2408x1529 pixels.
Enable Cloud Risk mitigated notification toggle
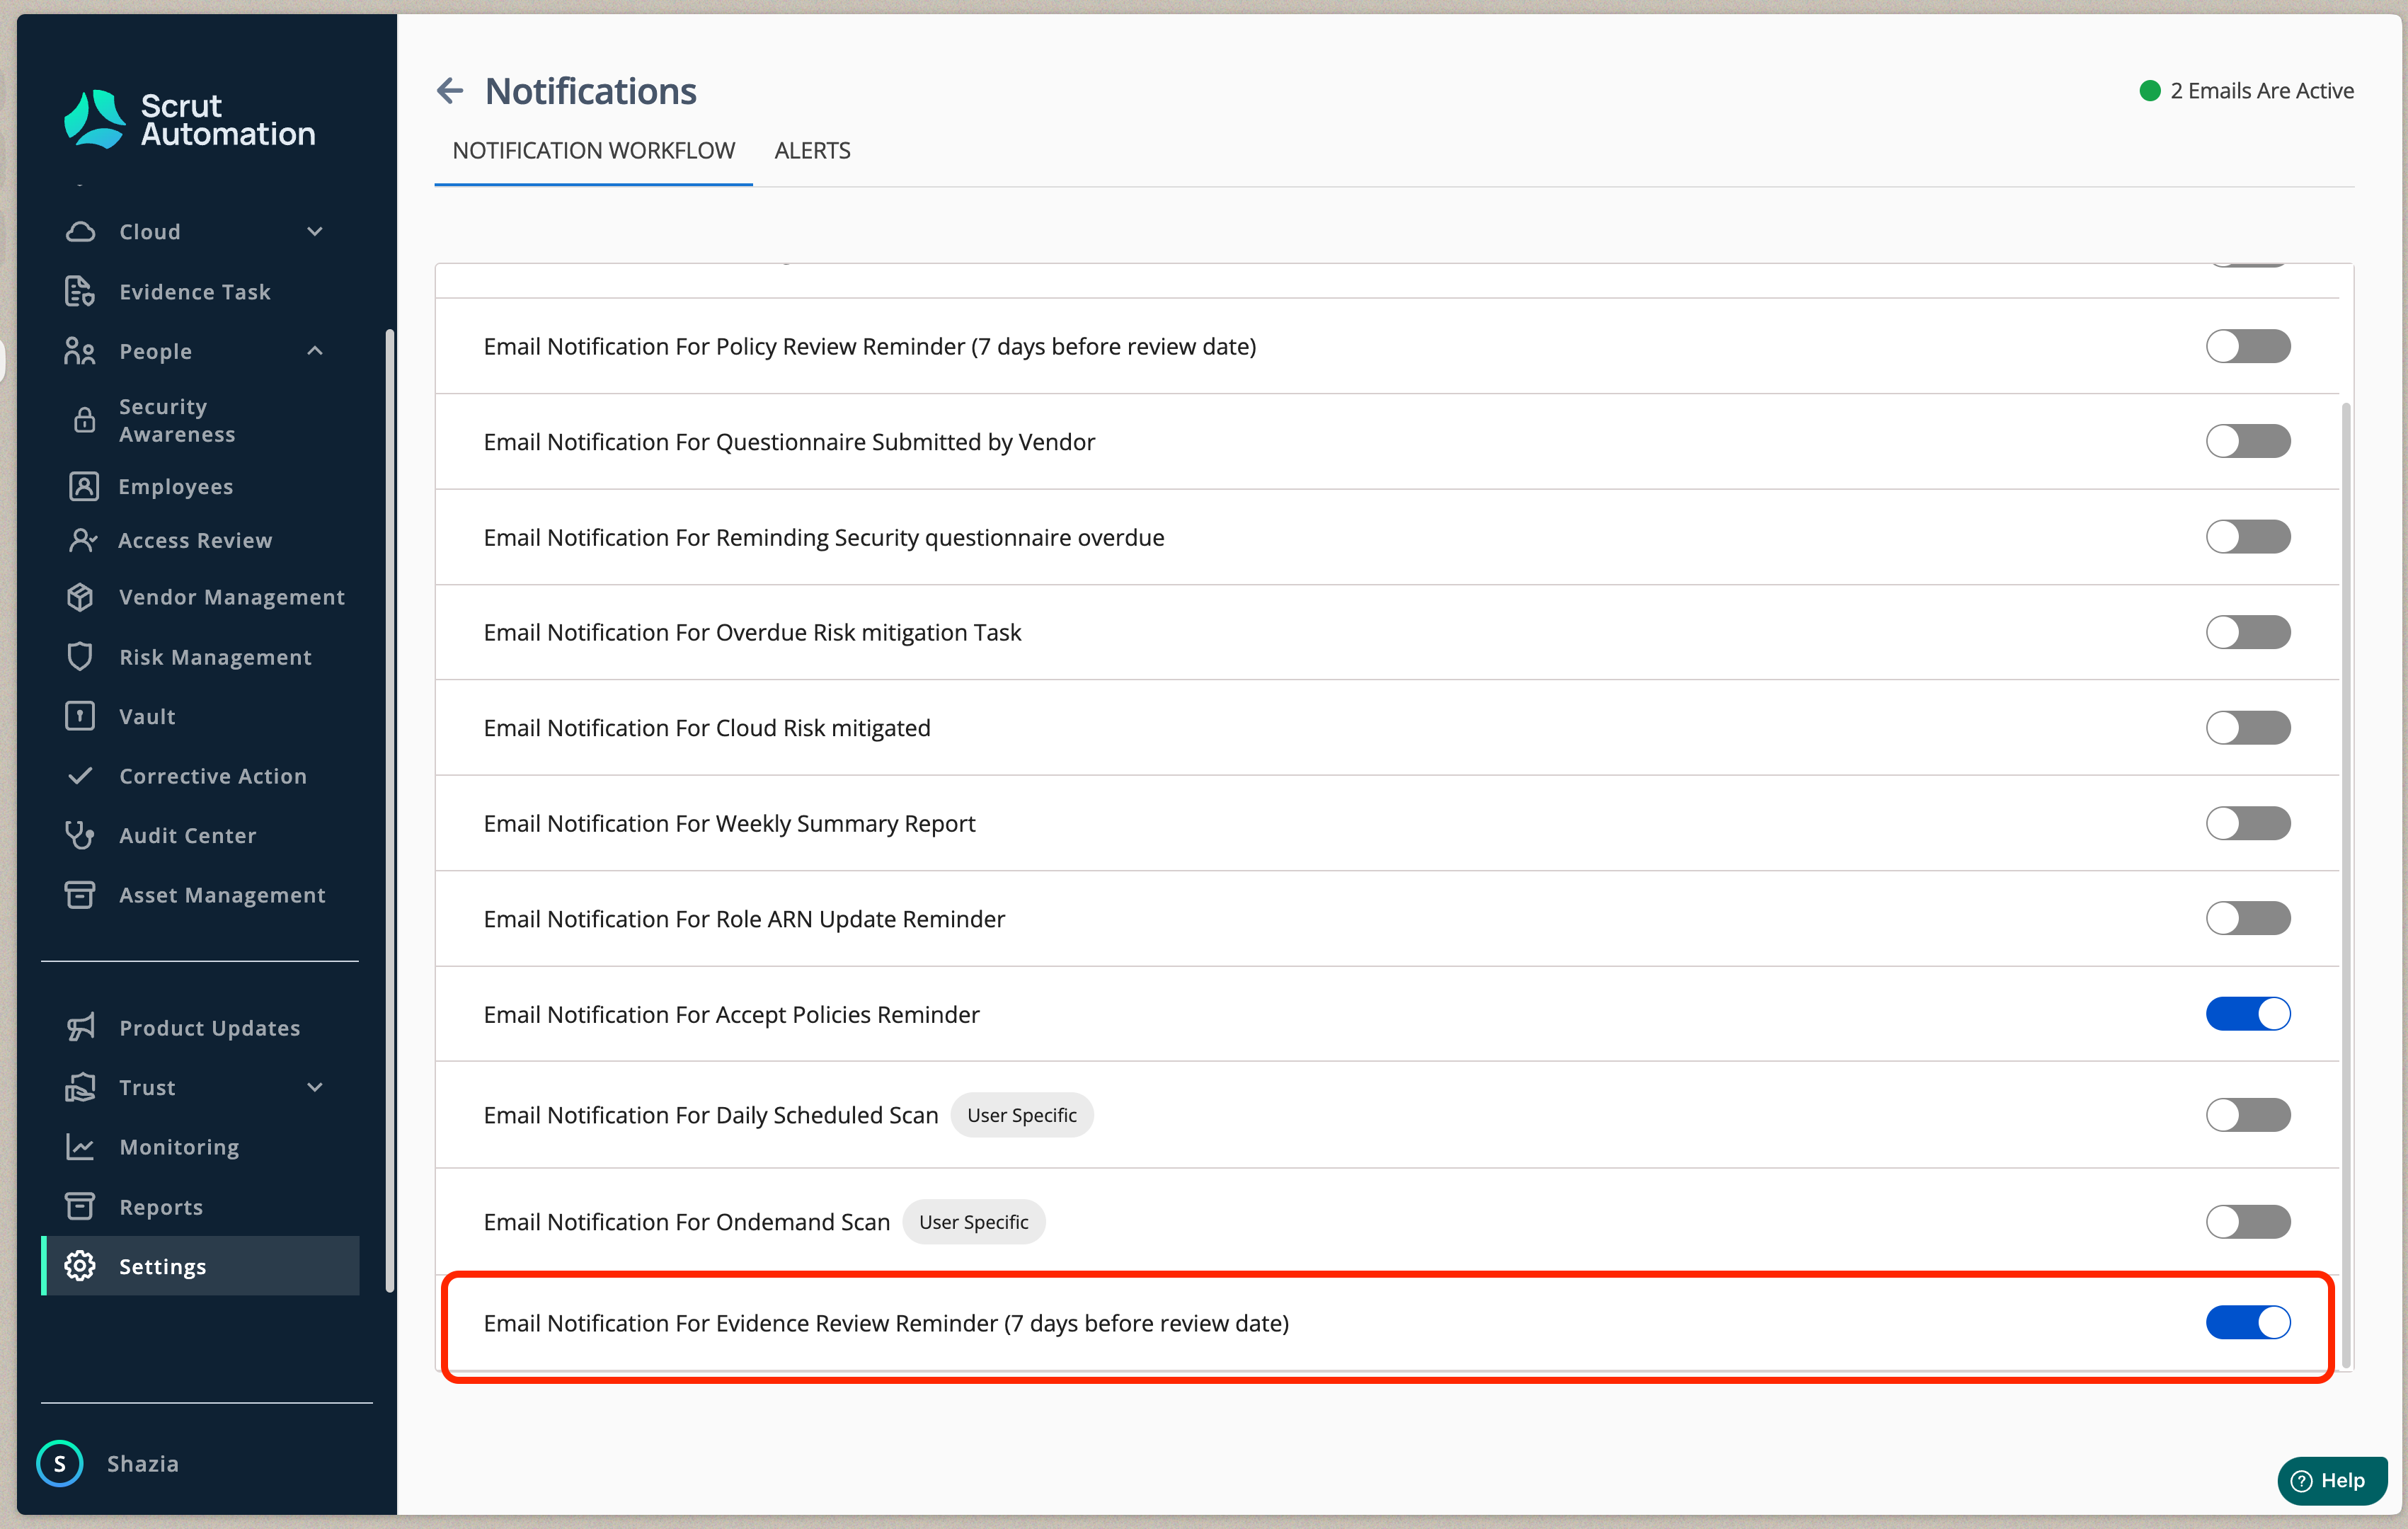[x=2248, y=728]
